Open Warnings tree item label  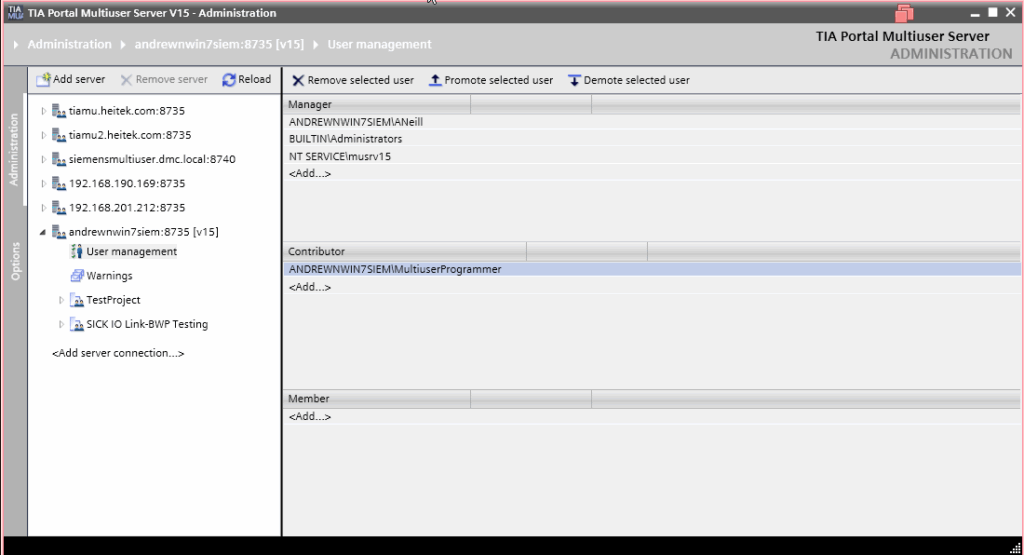pos(109,276)
